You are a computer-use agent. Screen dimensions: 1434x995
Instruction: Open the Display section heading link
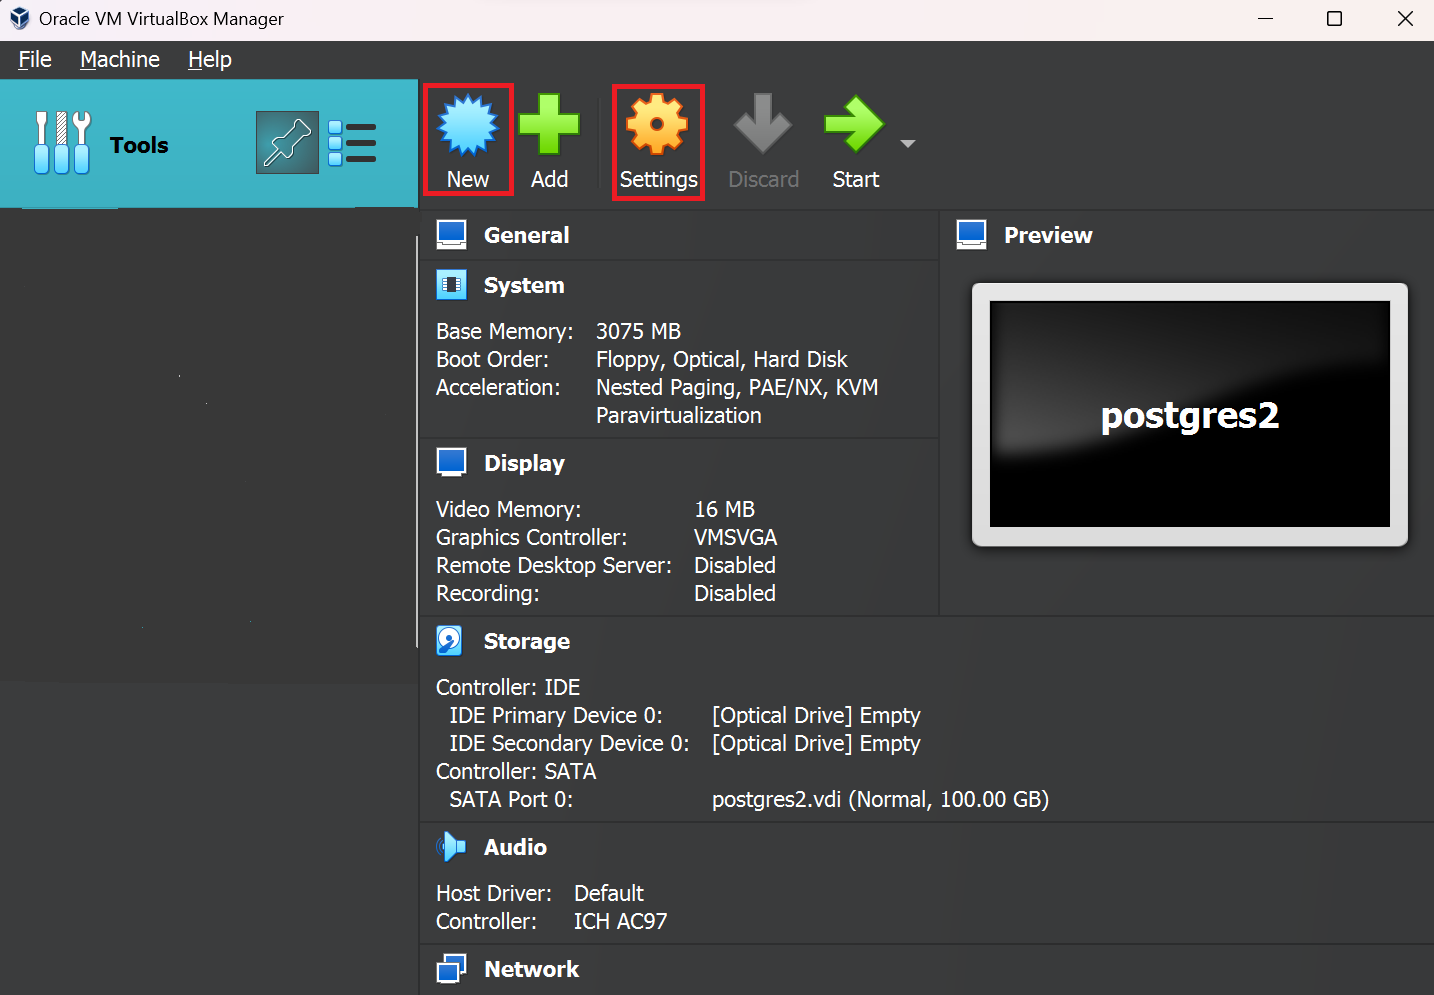[525, 463]
